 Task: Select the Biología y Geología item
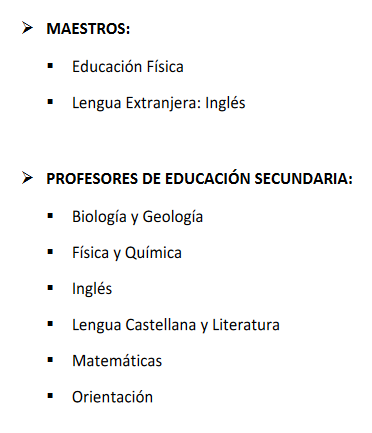137,217
